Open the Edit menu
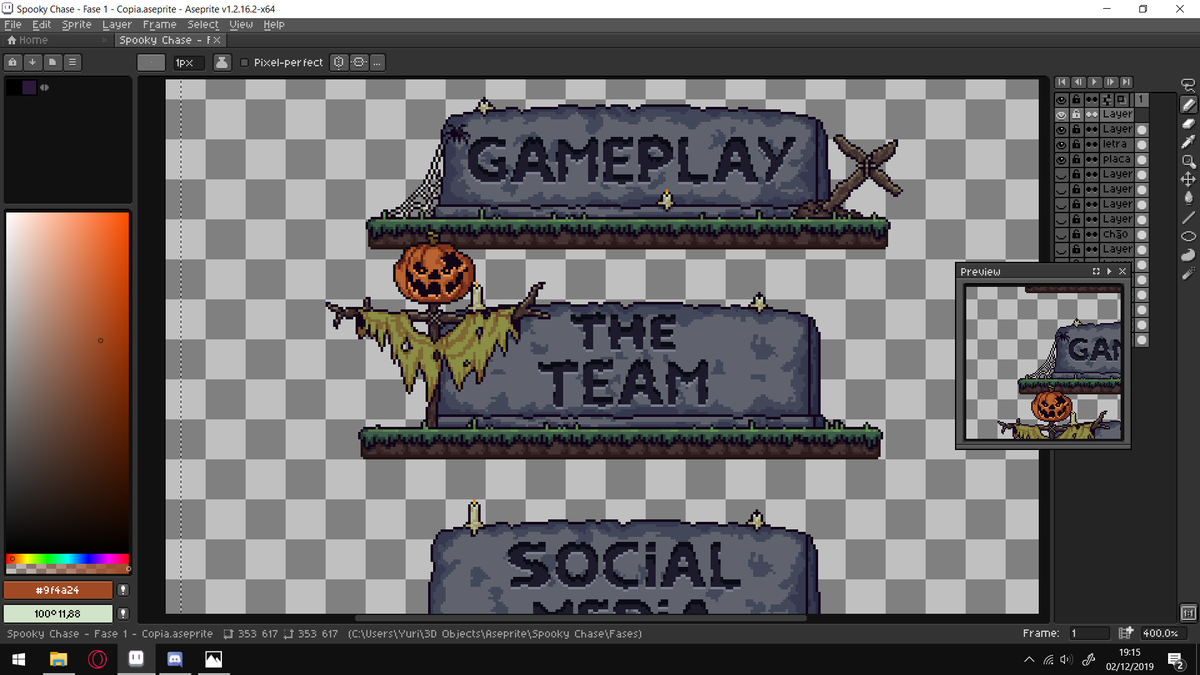The width and height of the screenshot is (1200, 675). [x=41, y=24]
